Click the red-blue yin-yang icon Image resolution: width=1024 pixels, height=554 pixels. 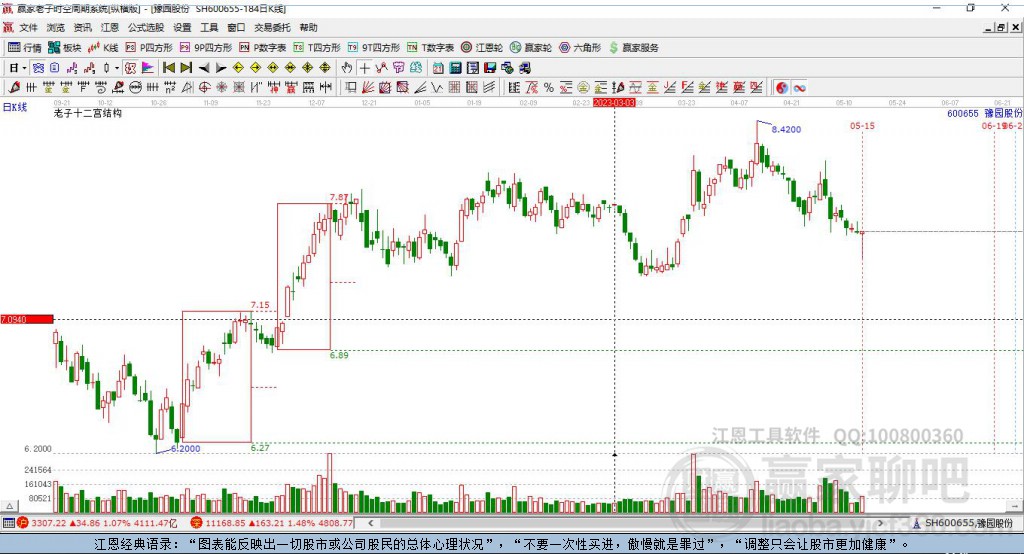click(x=782, y=88)
